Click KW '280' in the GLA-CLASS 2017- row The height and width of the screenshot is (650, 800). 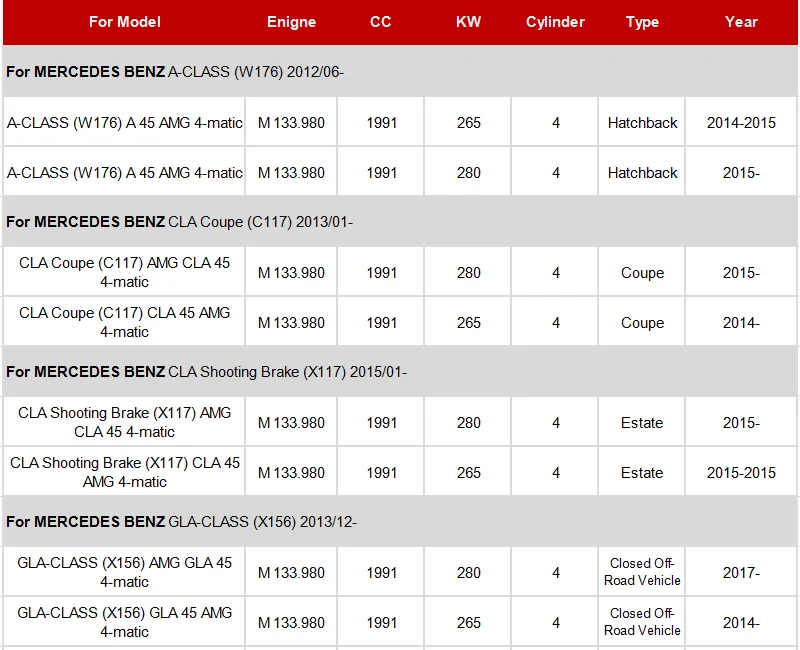point(468,572)
